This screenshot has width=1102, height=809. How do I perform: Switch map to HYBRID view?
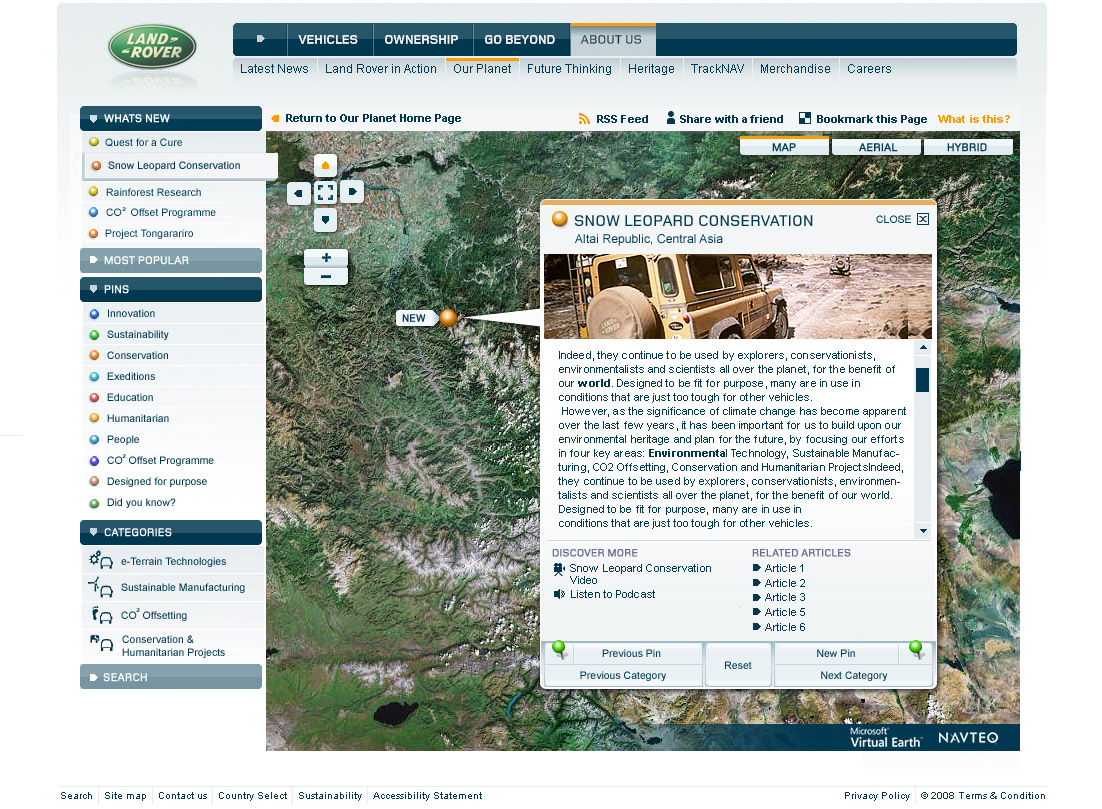pyautogui.click(x=967, y=147)
